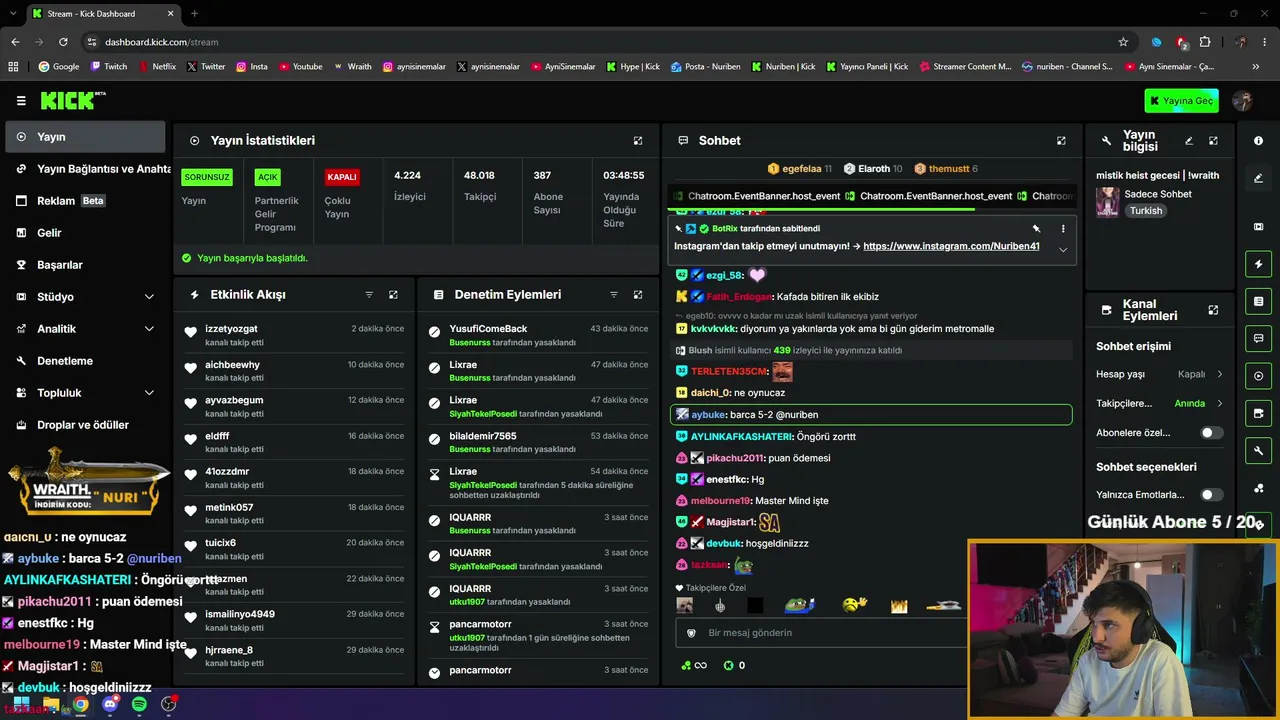Open Hesap yaşı setting arrow

tap(1219, 374)
